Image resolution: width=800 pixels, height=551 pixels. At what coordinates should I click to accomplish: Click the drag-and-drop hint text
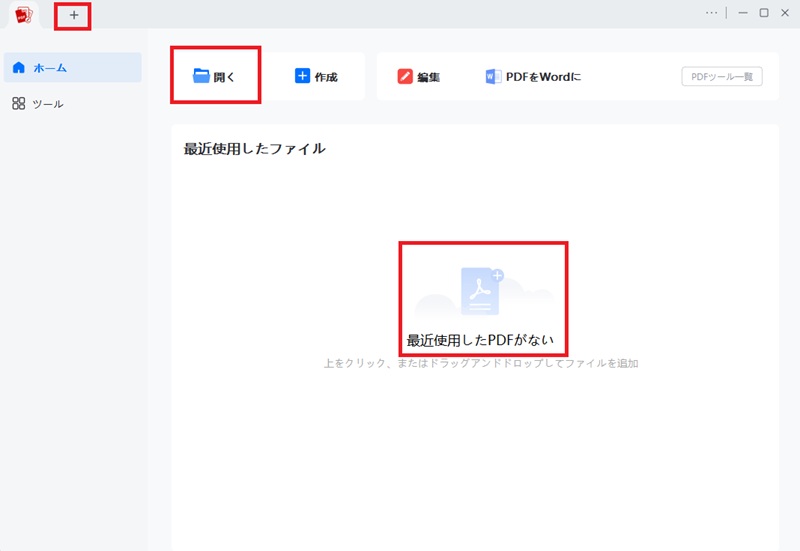(481, 363)
